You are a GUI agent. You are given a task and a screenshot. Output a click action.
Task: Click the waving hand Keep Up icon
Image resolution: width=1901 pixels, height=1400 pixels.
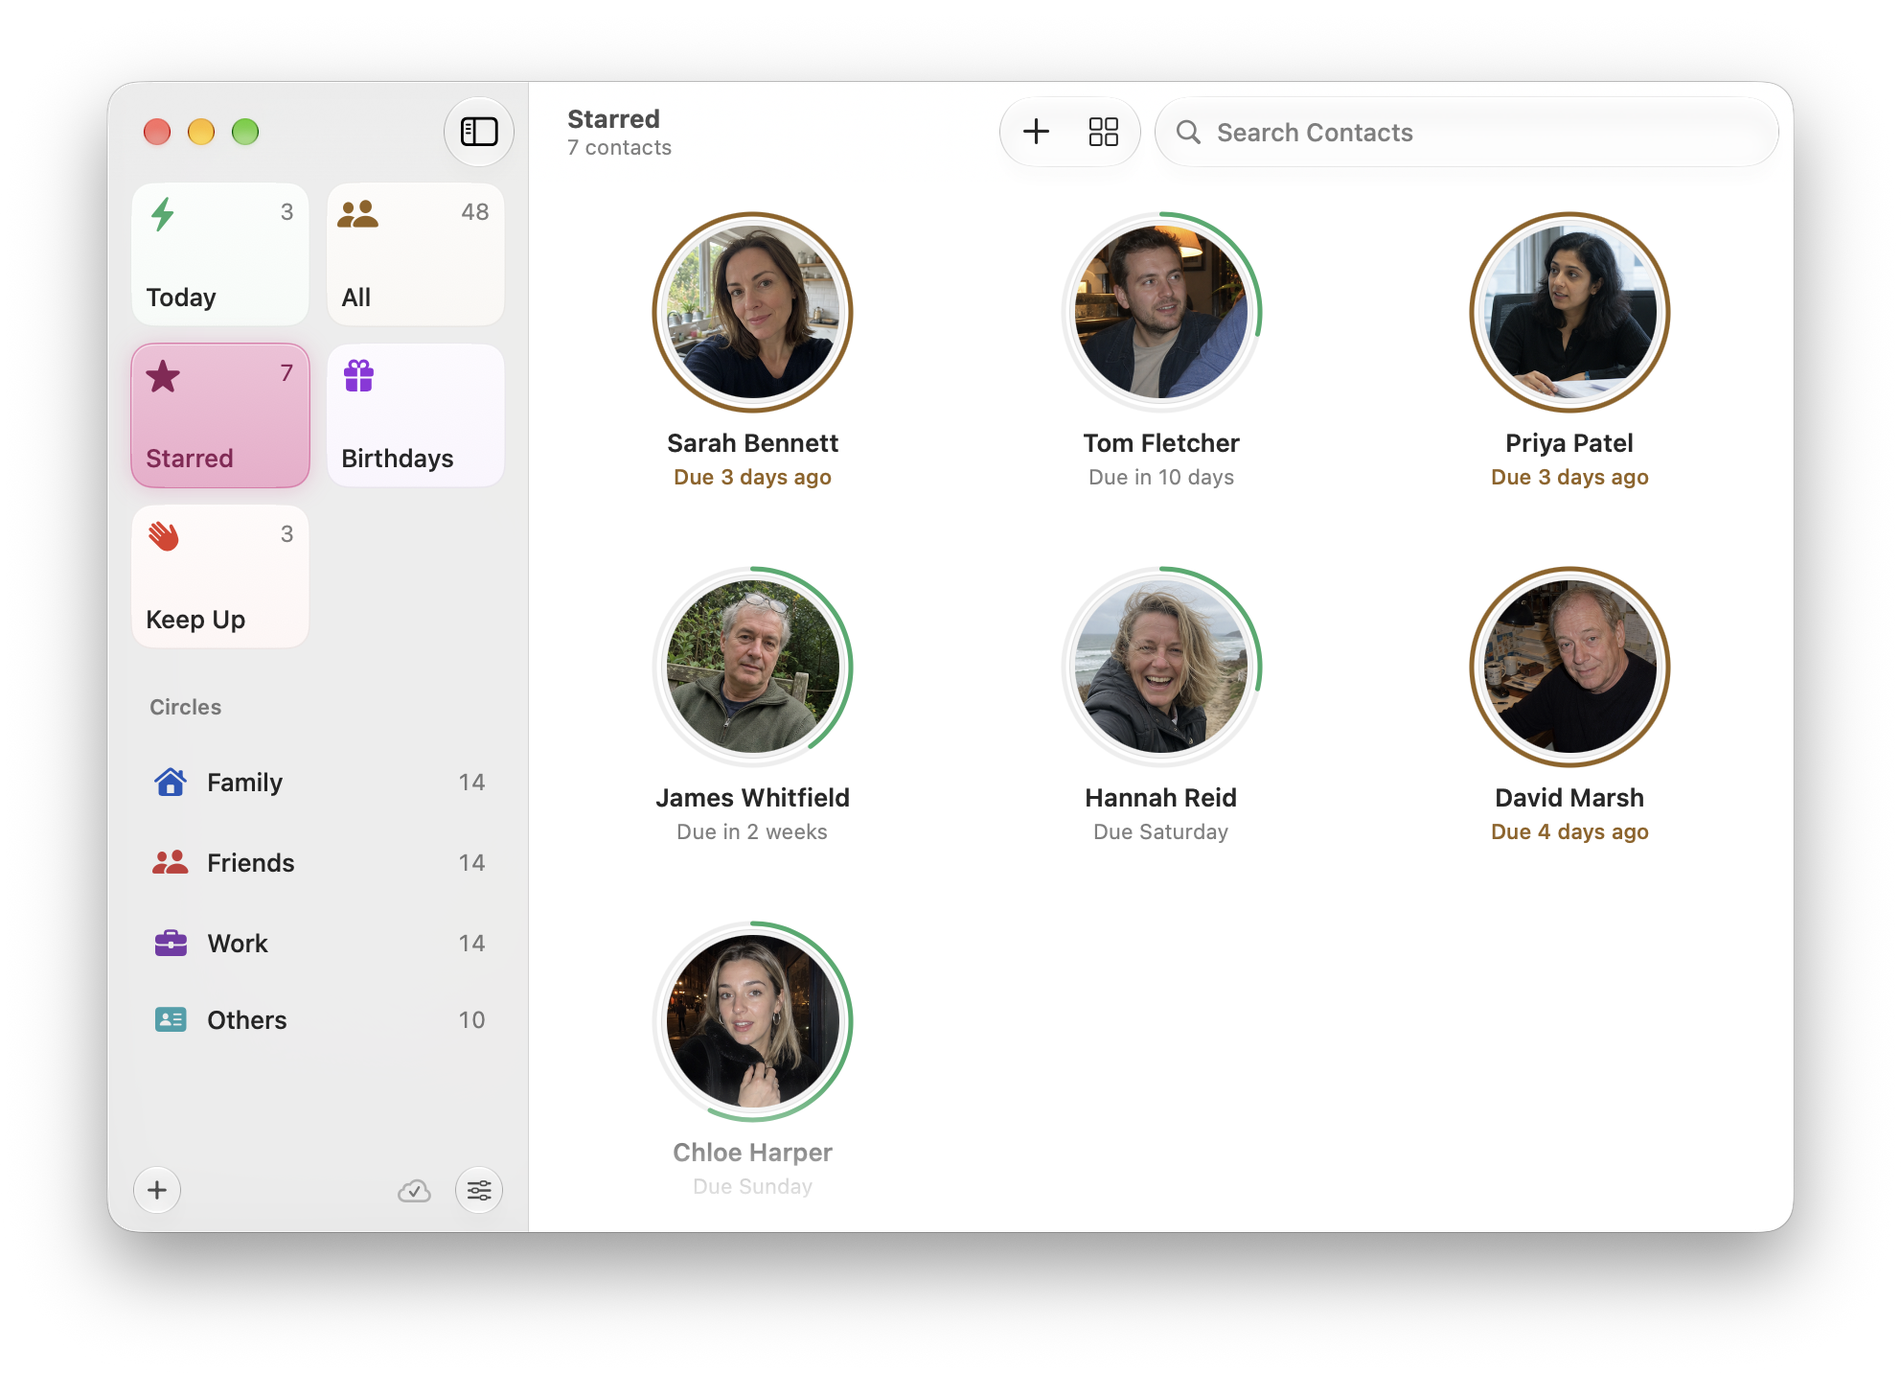click(x=164, y=536)
